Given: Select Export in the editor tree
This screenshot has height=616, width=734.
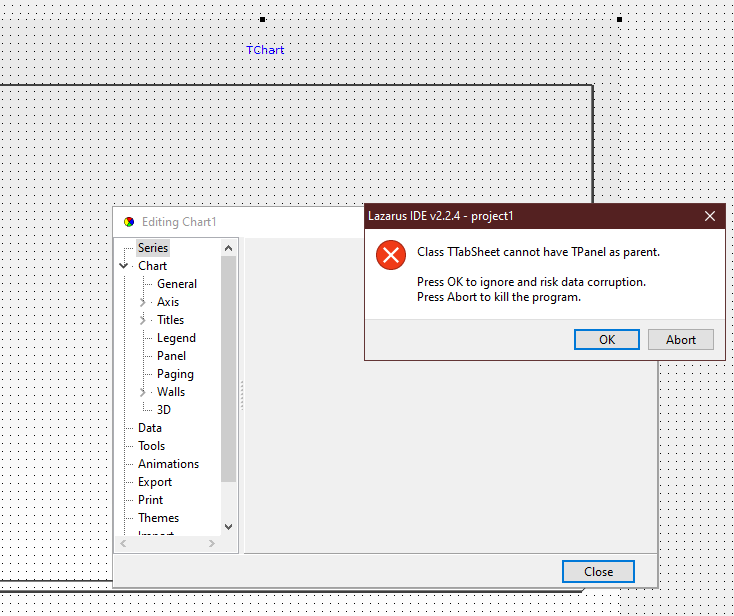Looking at the screenshot, I should [x=154, y=482].
